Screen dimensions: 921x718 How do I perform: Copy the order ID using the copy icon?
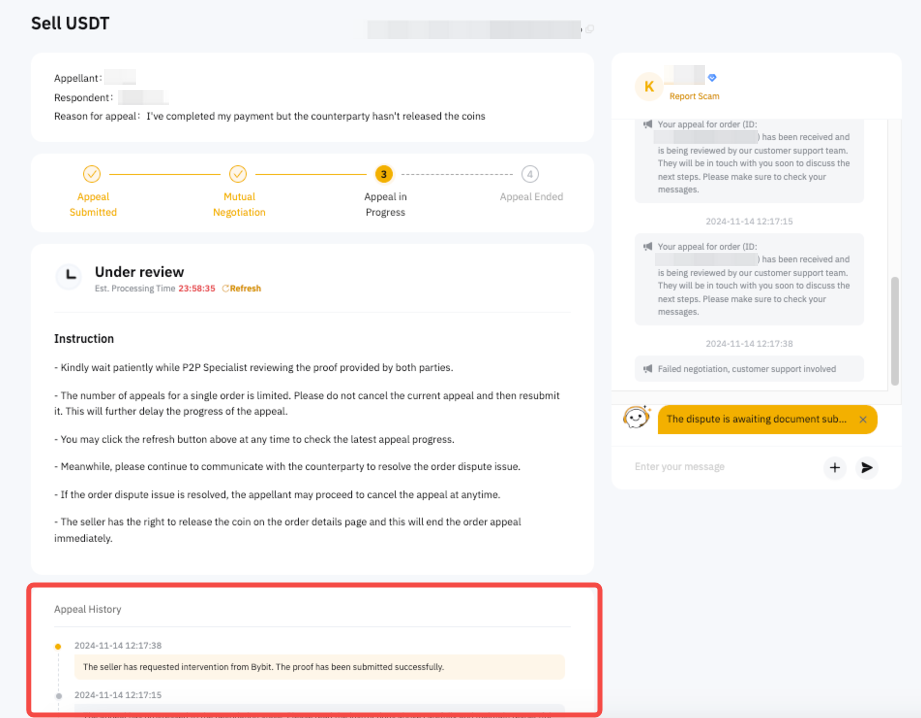590,29
